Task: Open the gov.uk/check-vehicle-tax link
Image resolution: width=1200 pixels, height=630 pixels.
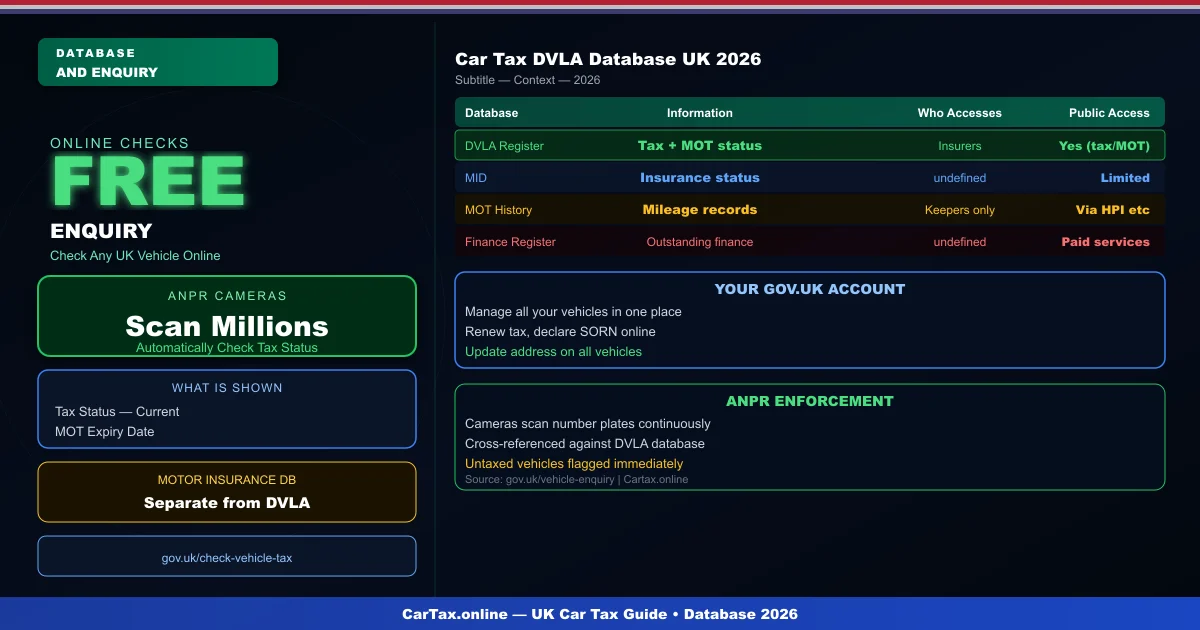Action: point(226,557)
